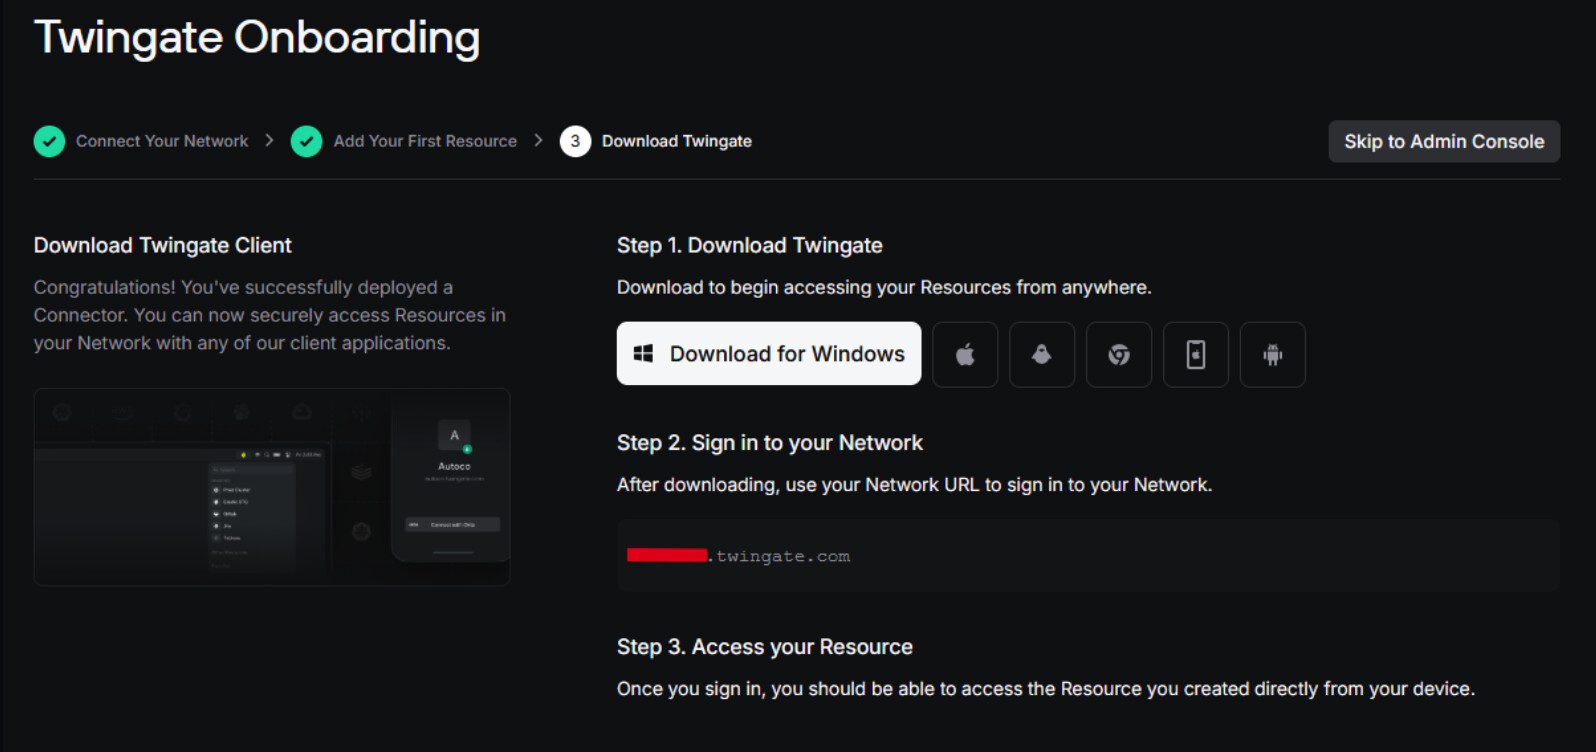Go to Connect Your Network step
The width and height of the screenshot is (1596, 752).
[162, 141]
